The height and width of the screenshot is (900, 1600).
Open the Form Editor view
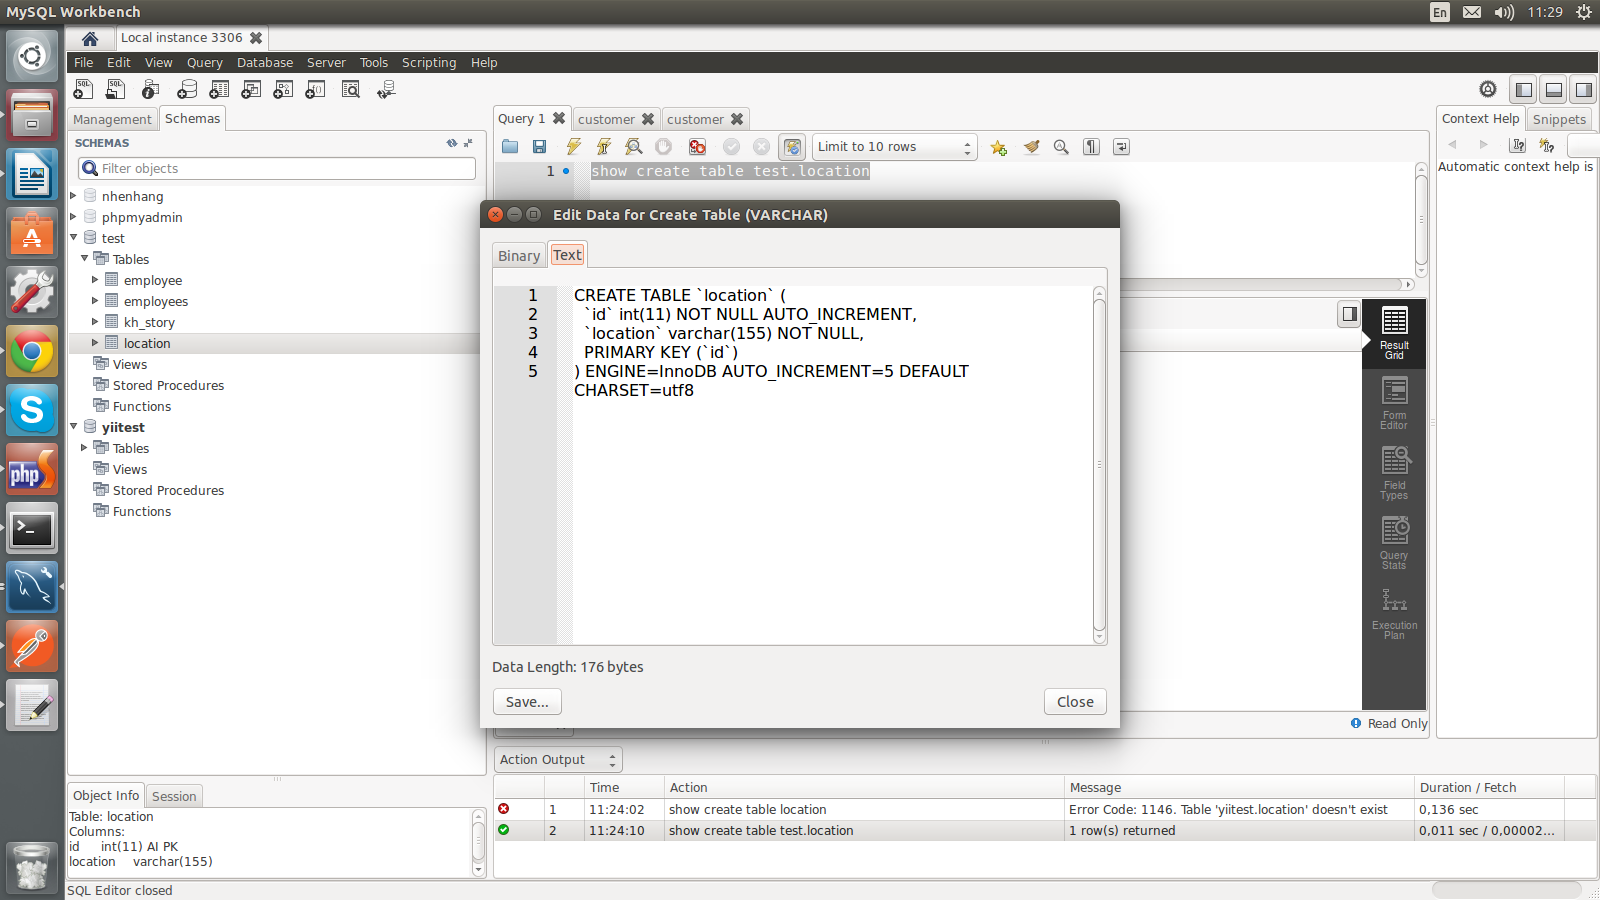1394,403
